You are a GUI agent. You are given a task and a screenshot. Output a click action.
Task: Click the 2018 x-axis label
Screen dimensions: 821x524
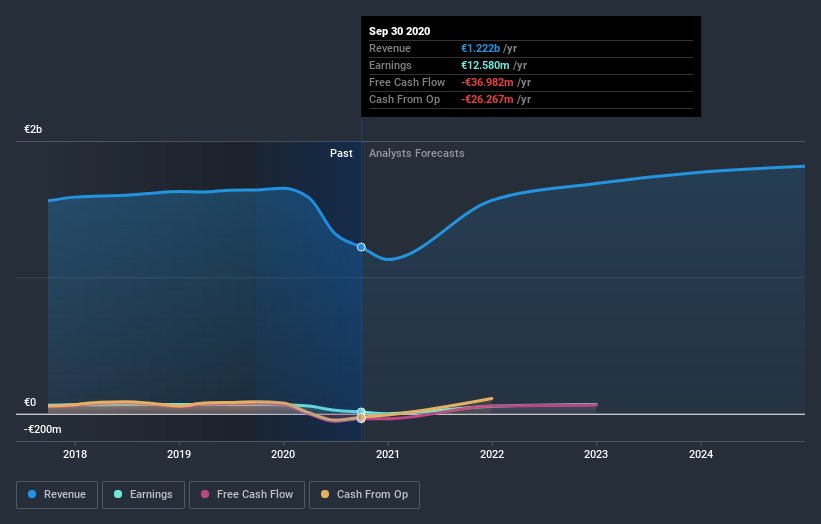75,454
